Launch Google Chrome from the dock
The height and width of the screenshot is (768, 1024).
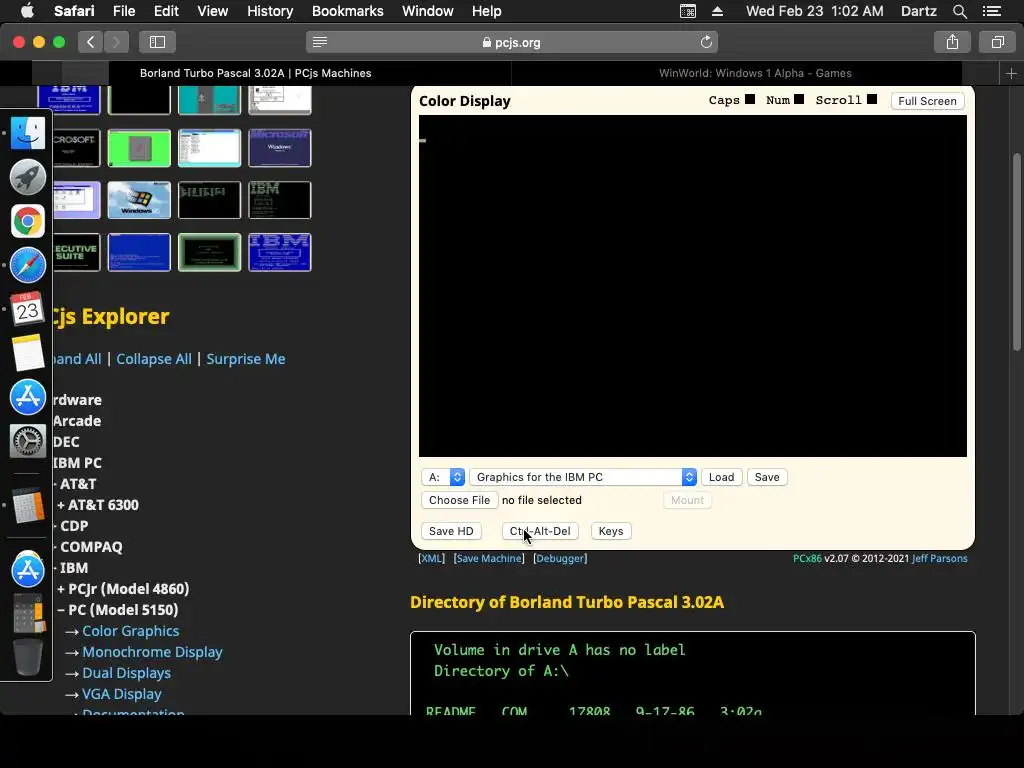pyautogui.click(x=27, y=221)
